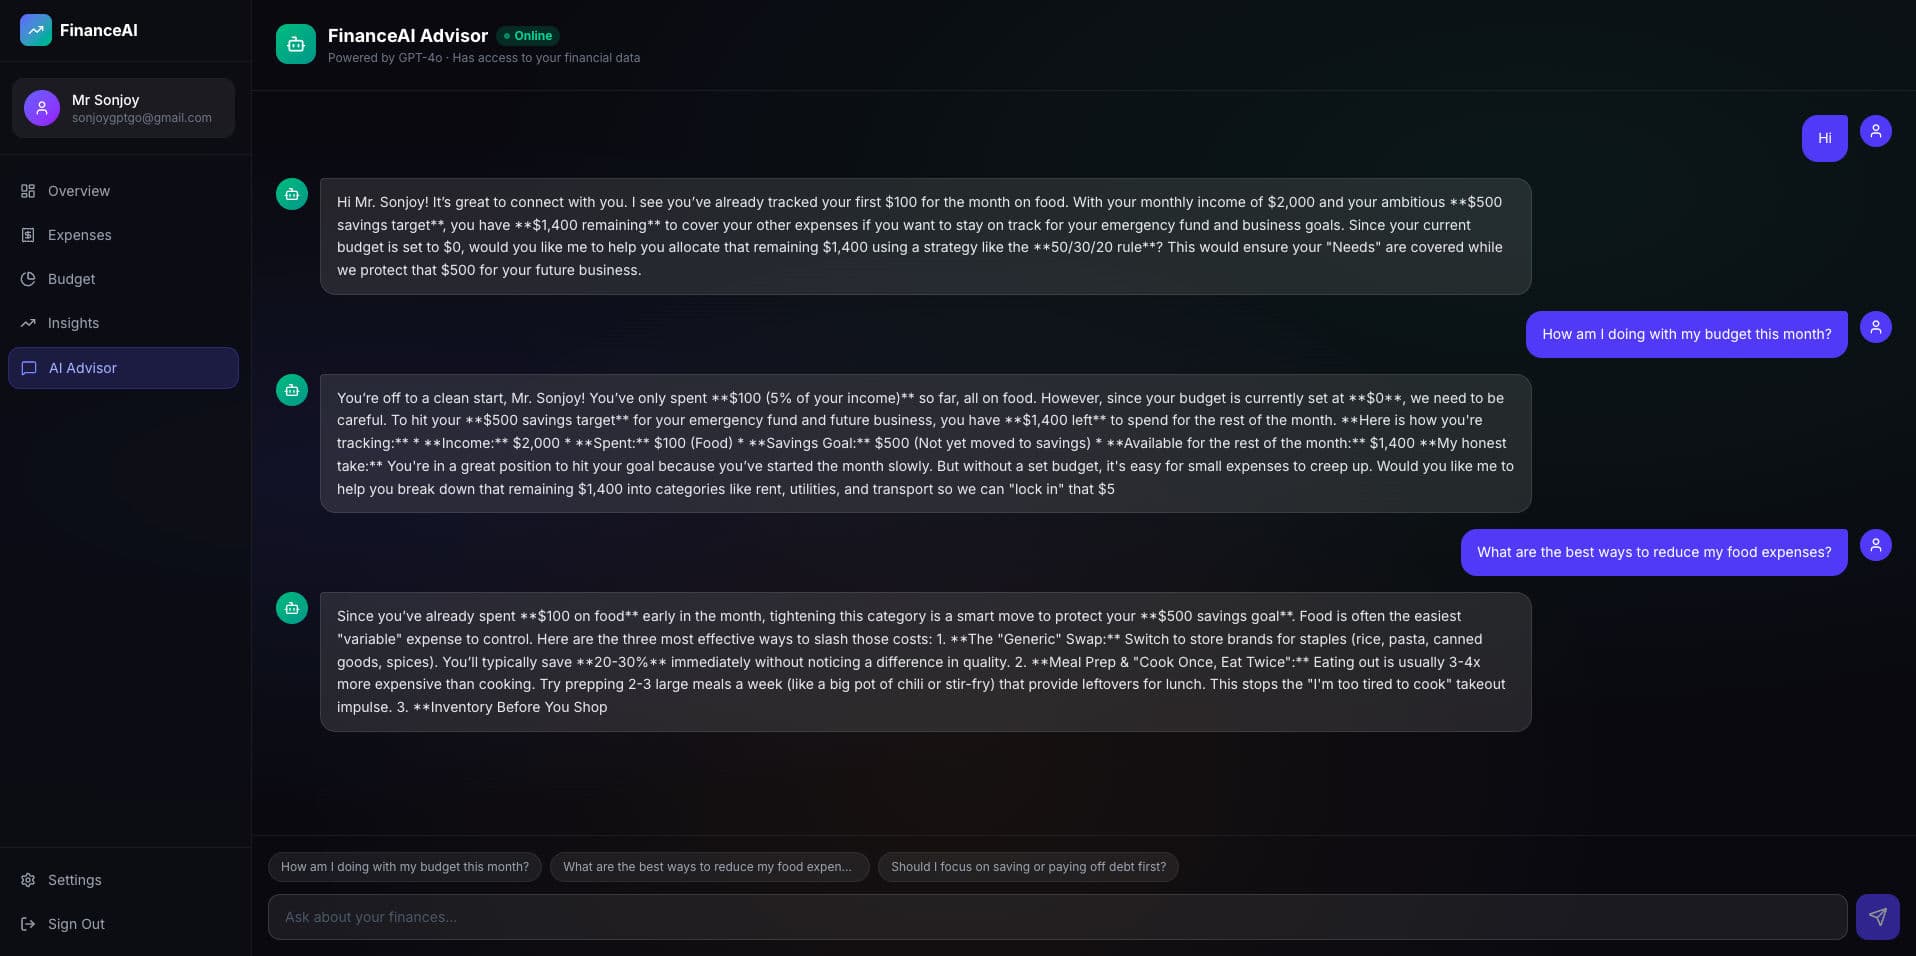Click the Settings gear icon

28,880
